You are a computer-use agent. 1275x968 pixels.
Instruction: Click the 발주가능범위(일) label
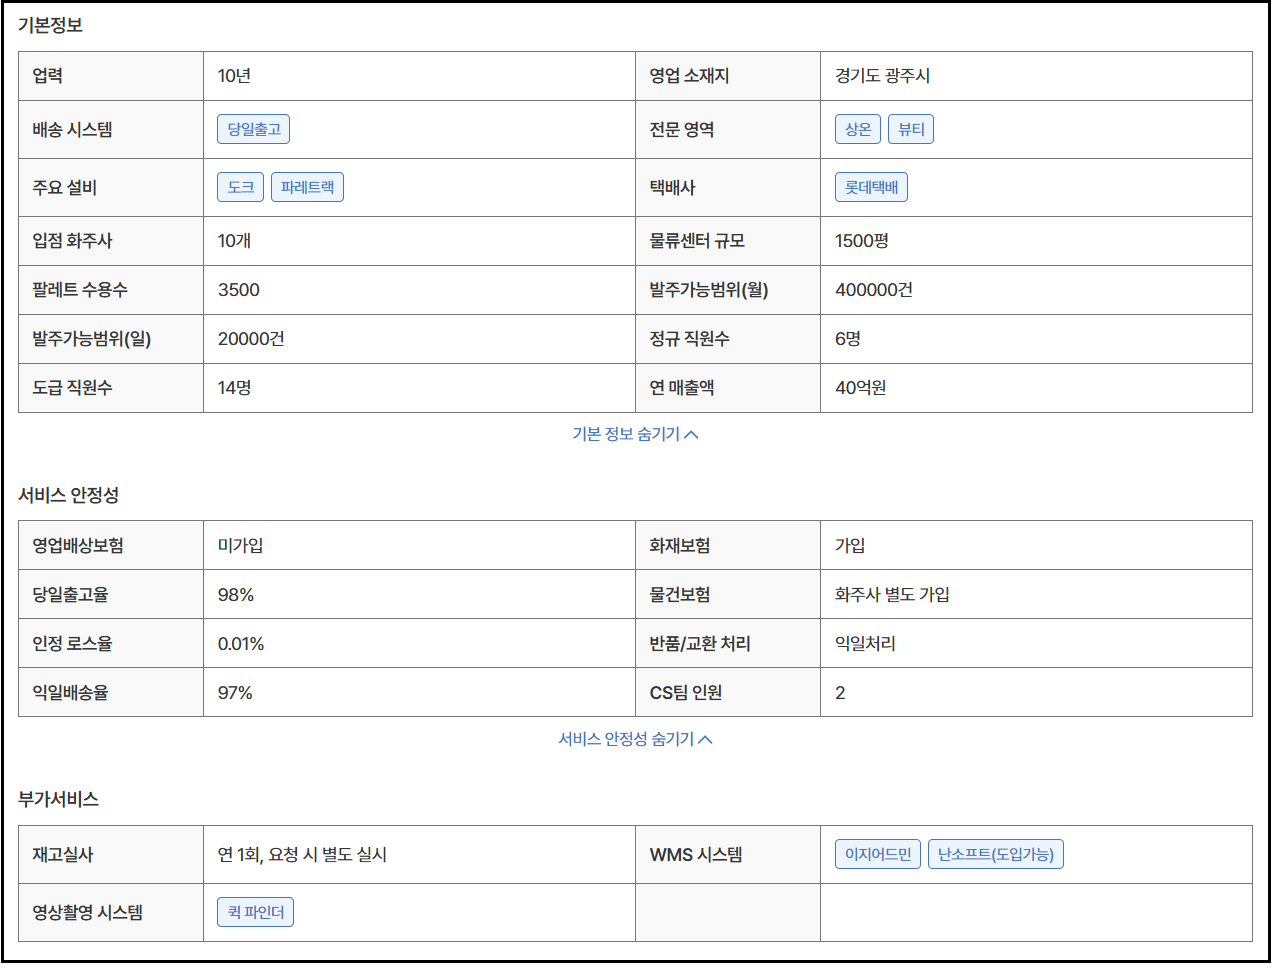(x=91, y=339)
